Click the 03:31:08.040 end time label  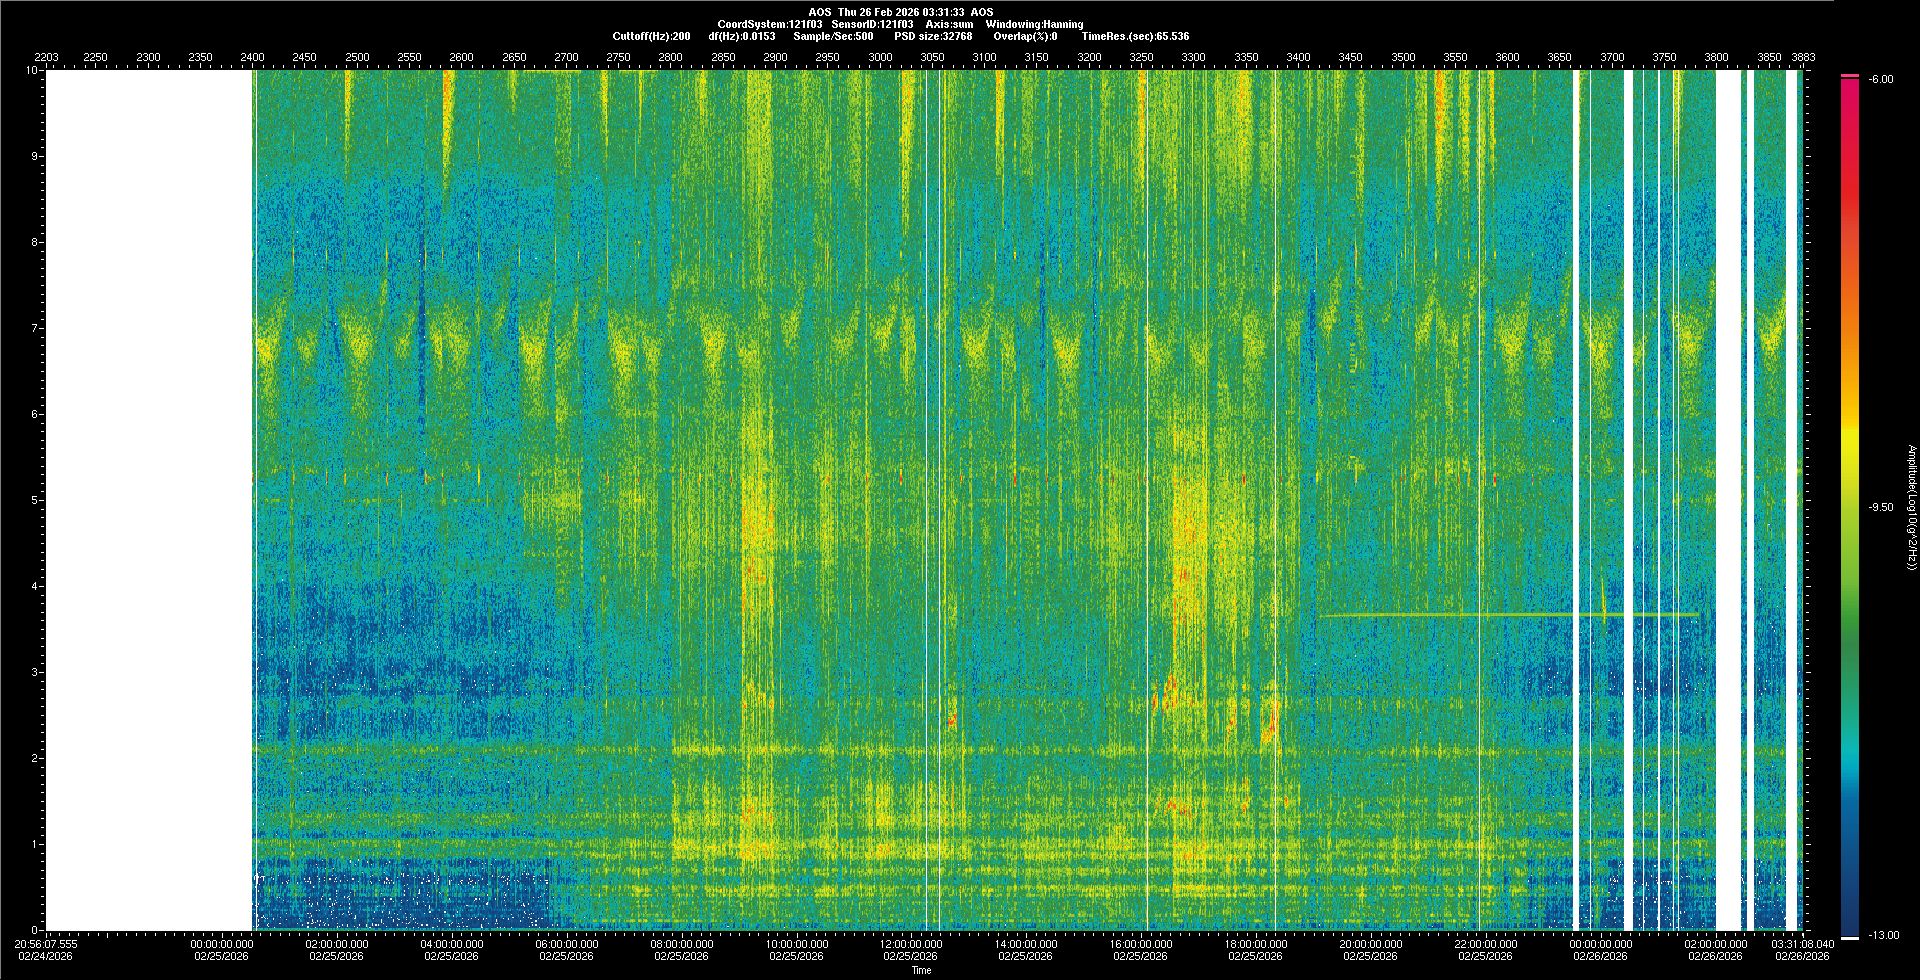point(1803,944)
